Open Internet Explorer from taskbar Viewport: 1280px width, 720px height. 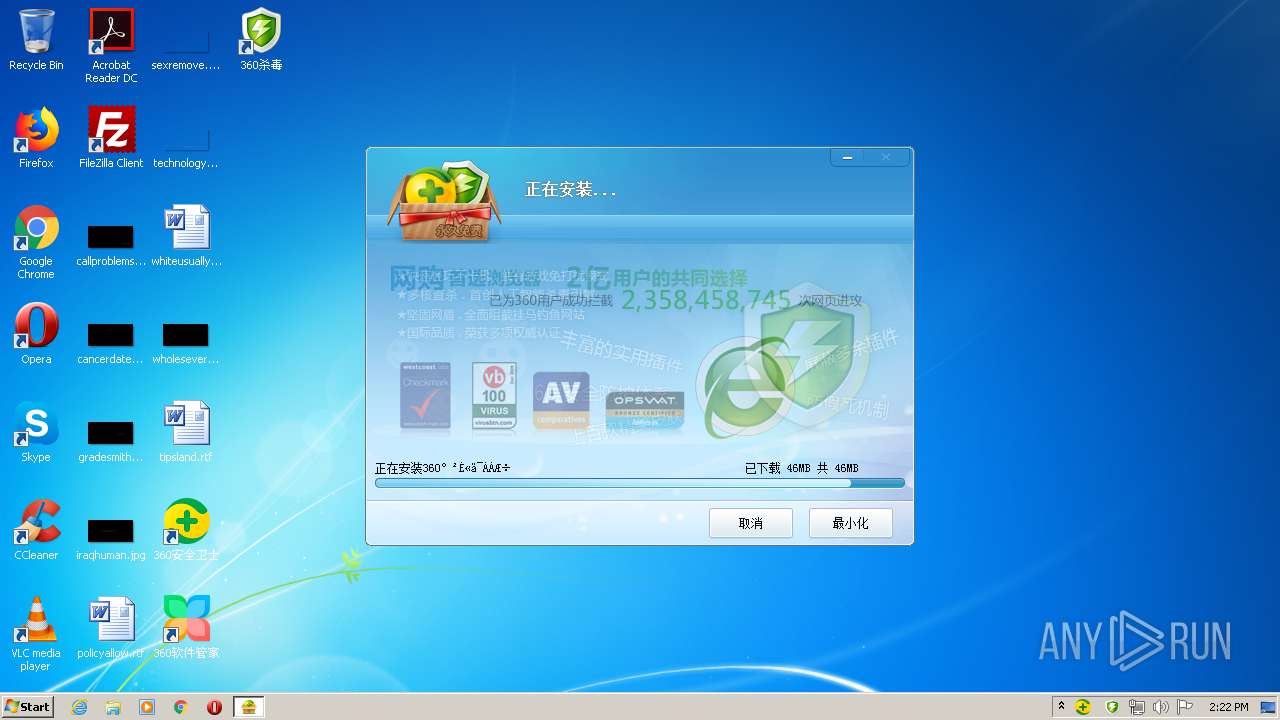pos(79,707)
